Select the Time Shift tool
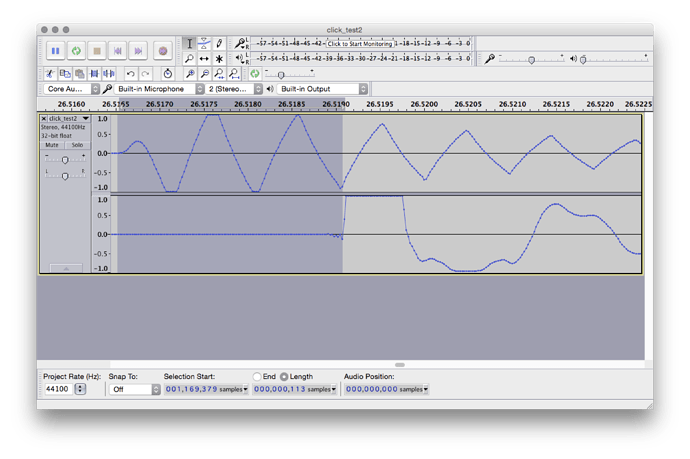The height and width of the screenshot is (459, 690). point(204,59)
